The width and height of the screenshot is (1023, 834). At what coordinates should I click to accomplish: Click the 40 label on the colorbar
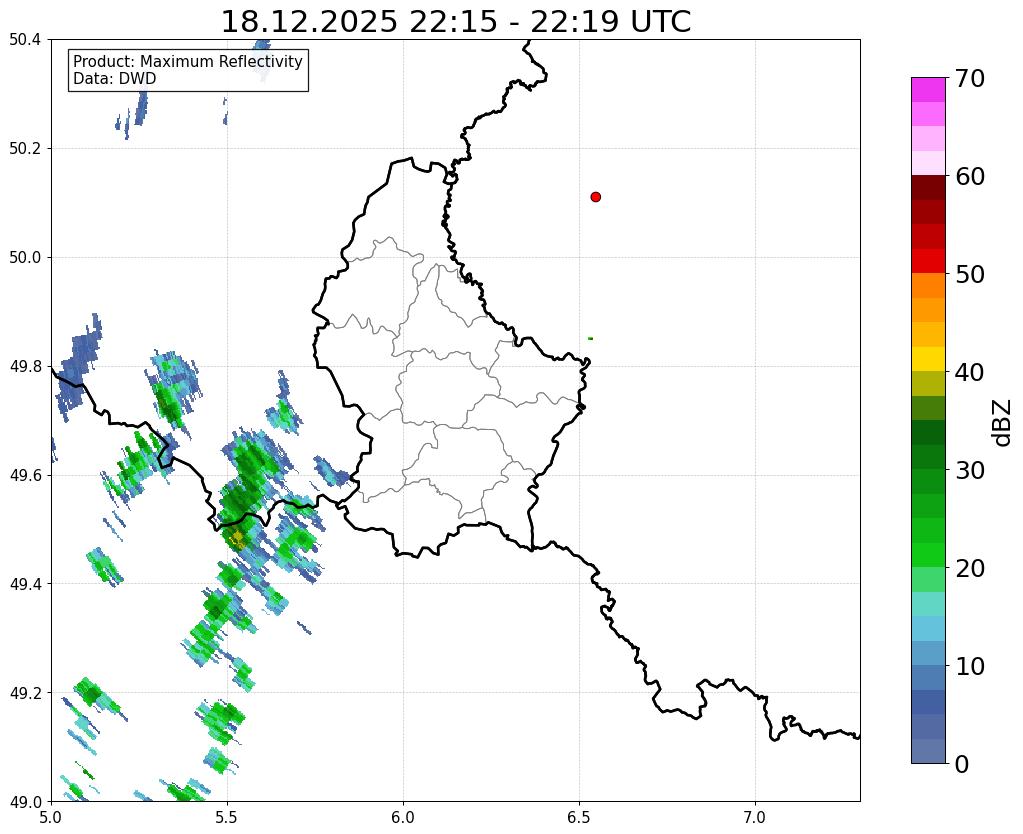969,372
